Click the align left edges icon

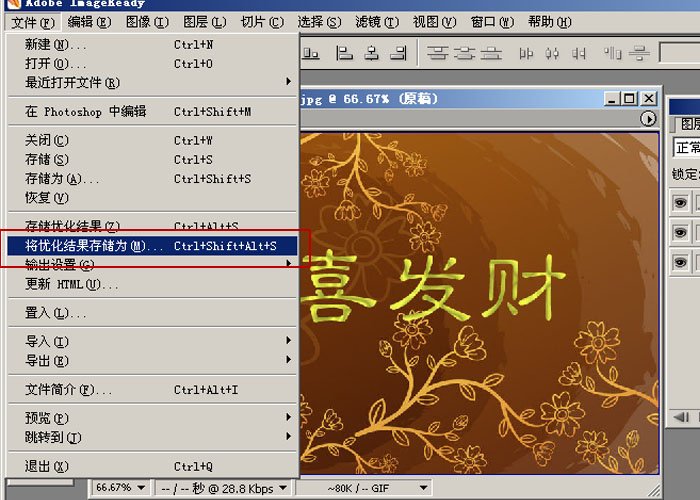click(x=344, y=53)
